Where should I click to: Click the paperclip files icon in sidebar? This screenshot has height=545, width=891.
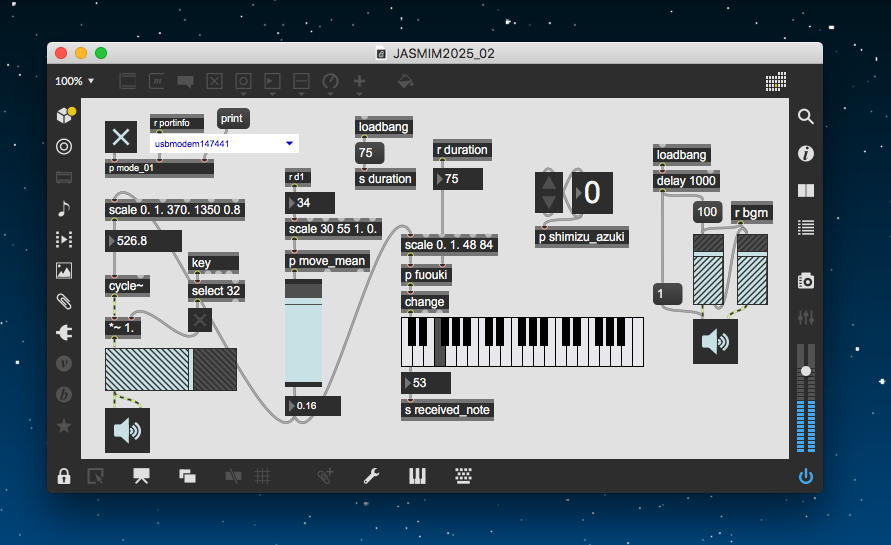coord(64,300)
